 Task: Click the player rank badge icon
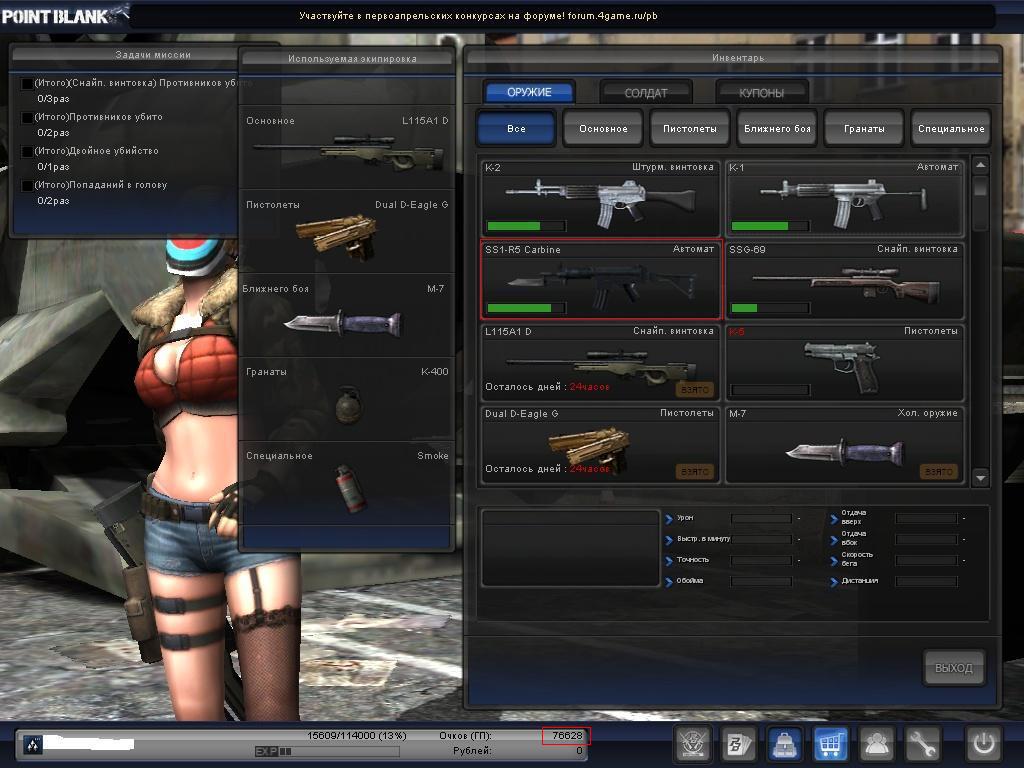[x=33, y=744]
